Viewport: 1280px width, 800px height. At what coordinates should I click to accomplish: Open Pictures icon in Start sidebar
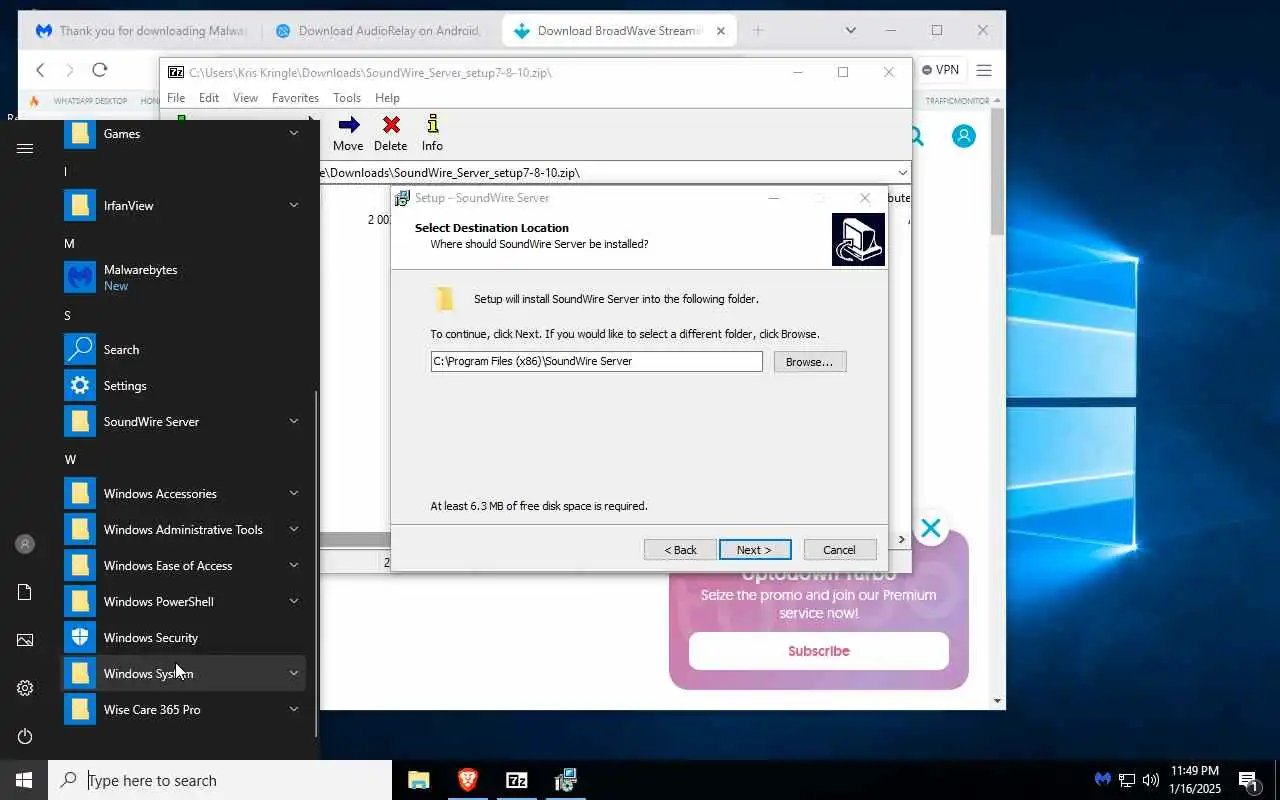coord(25,640)
